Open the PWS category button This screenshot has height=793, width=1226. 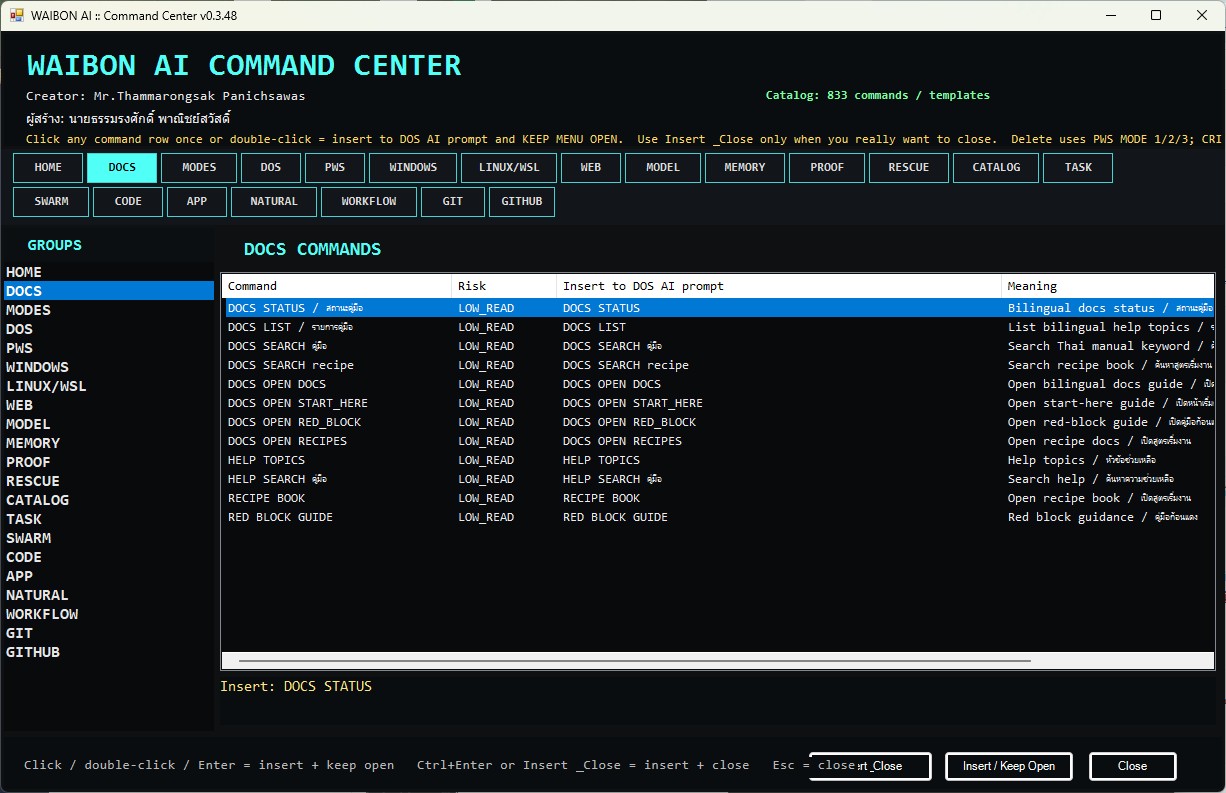coord(334,168)
